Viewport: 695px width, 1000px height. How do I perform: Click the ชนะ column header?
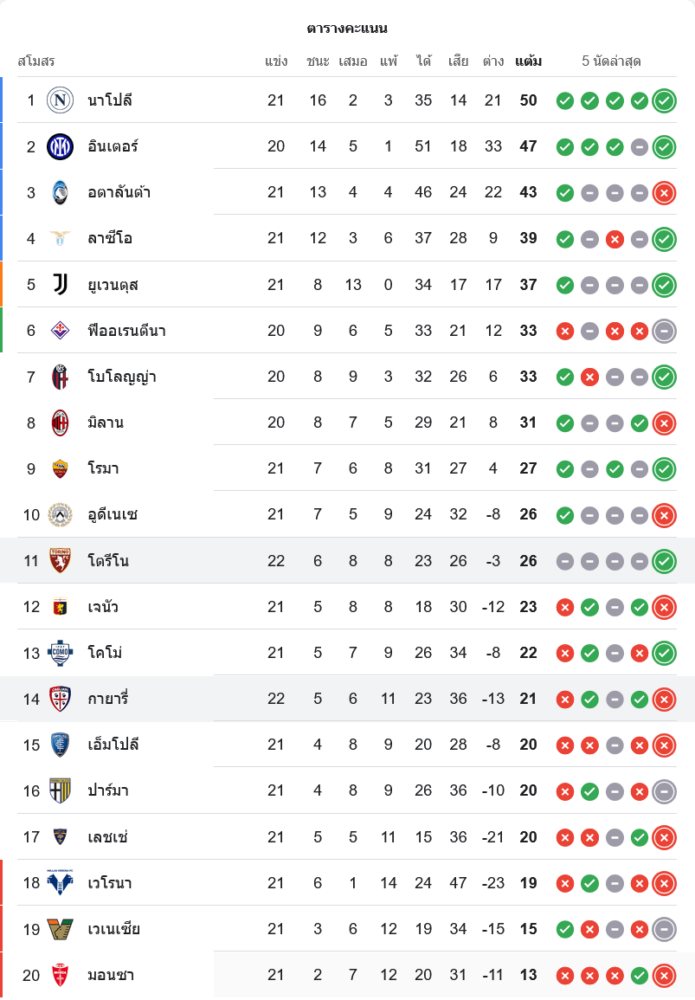coord(318,61)
